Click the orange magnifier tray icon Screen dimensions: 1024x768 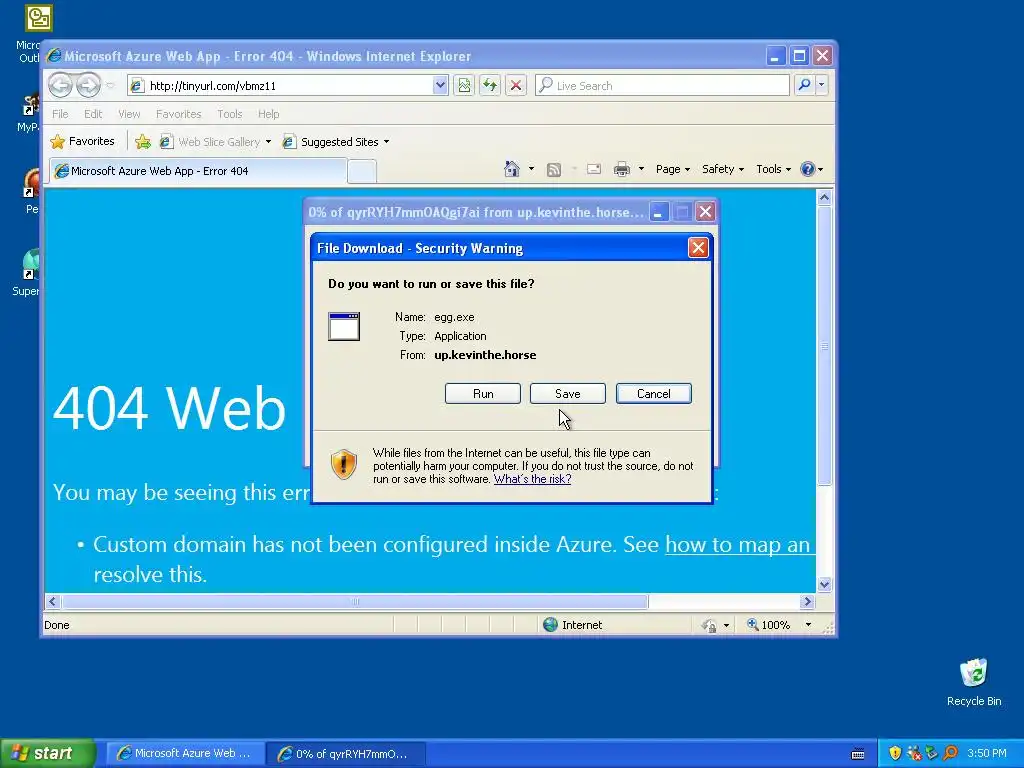(951, 753)
